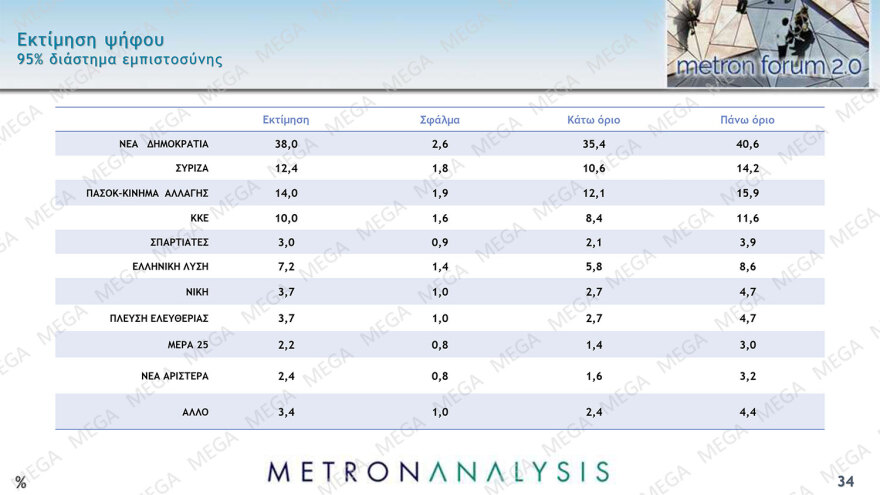Click the upper limit 8,6 for ΕΛΛΗΝΙΚΗ ΛΥΣΗ
Viewport: 880px width, 495px height.
[748, 267]
